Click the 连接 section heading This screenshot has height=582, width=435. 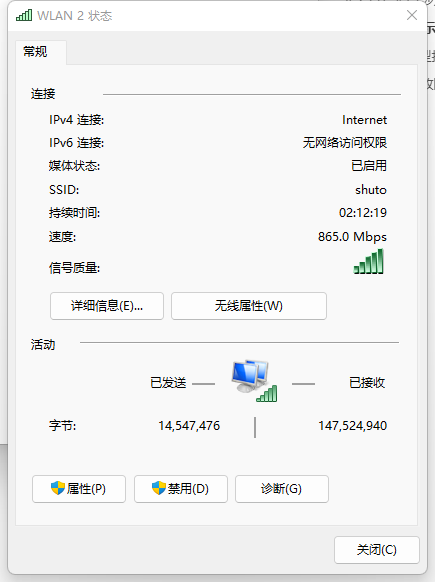(43, 94)
